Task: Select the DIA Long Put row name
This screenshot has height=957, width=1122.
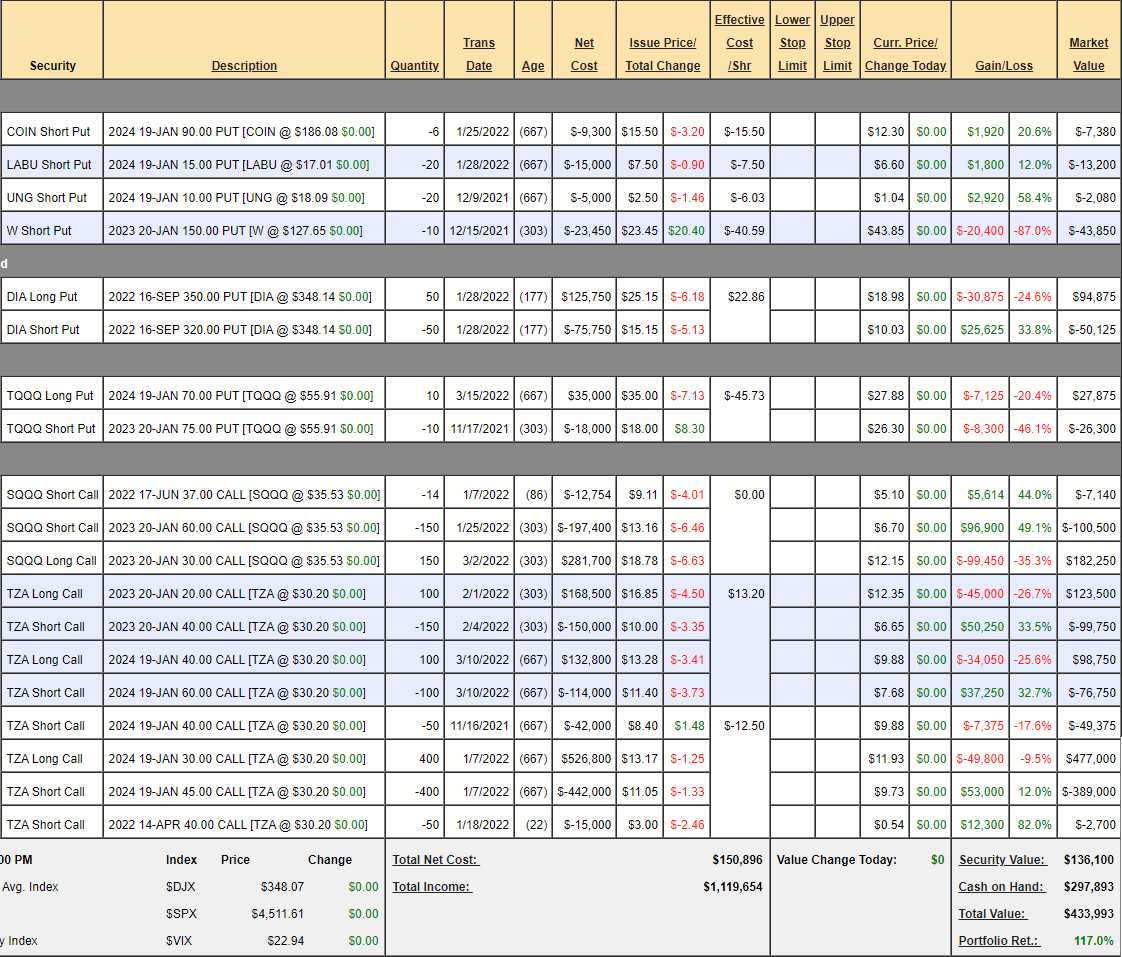Action: pyautogui.click(x=42, y=297)
